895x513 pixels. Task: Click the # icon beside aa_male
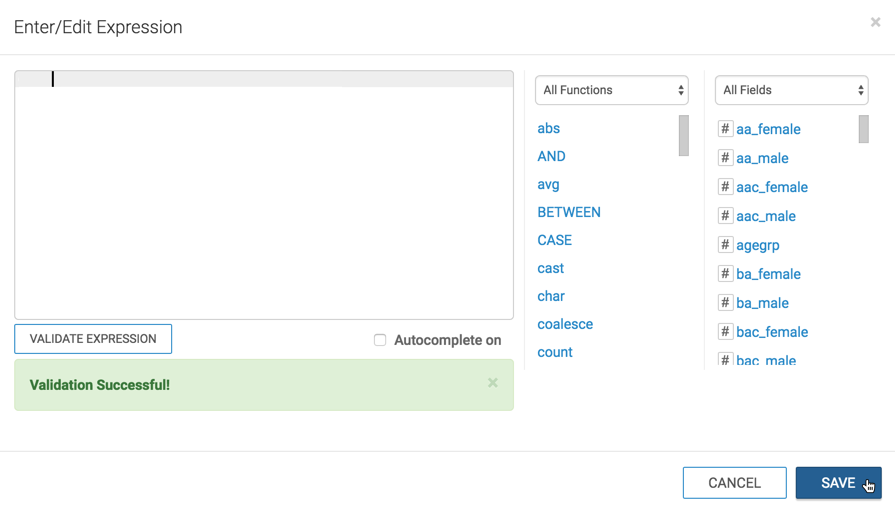[726, 158]
